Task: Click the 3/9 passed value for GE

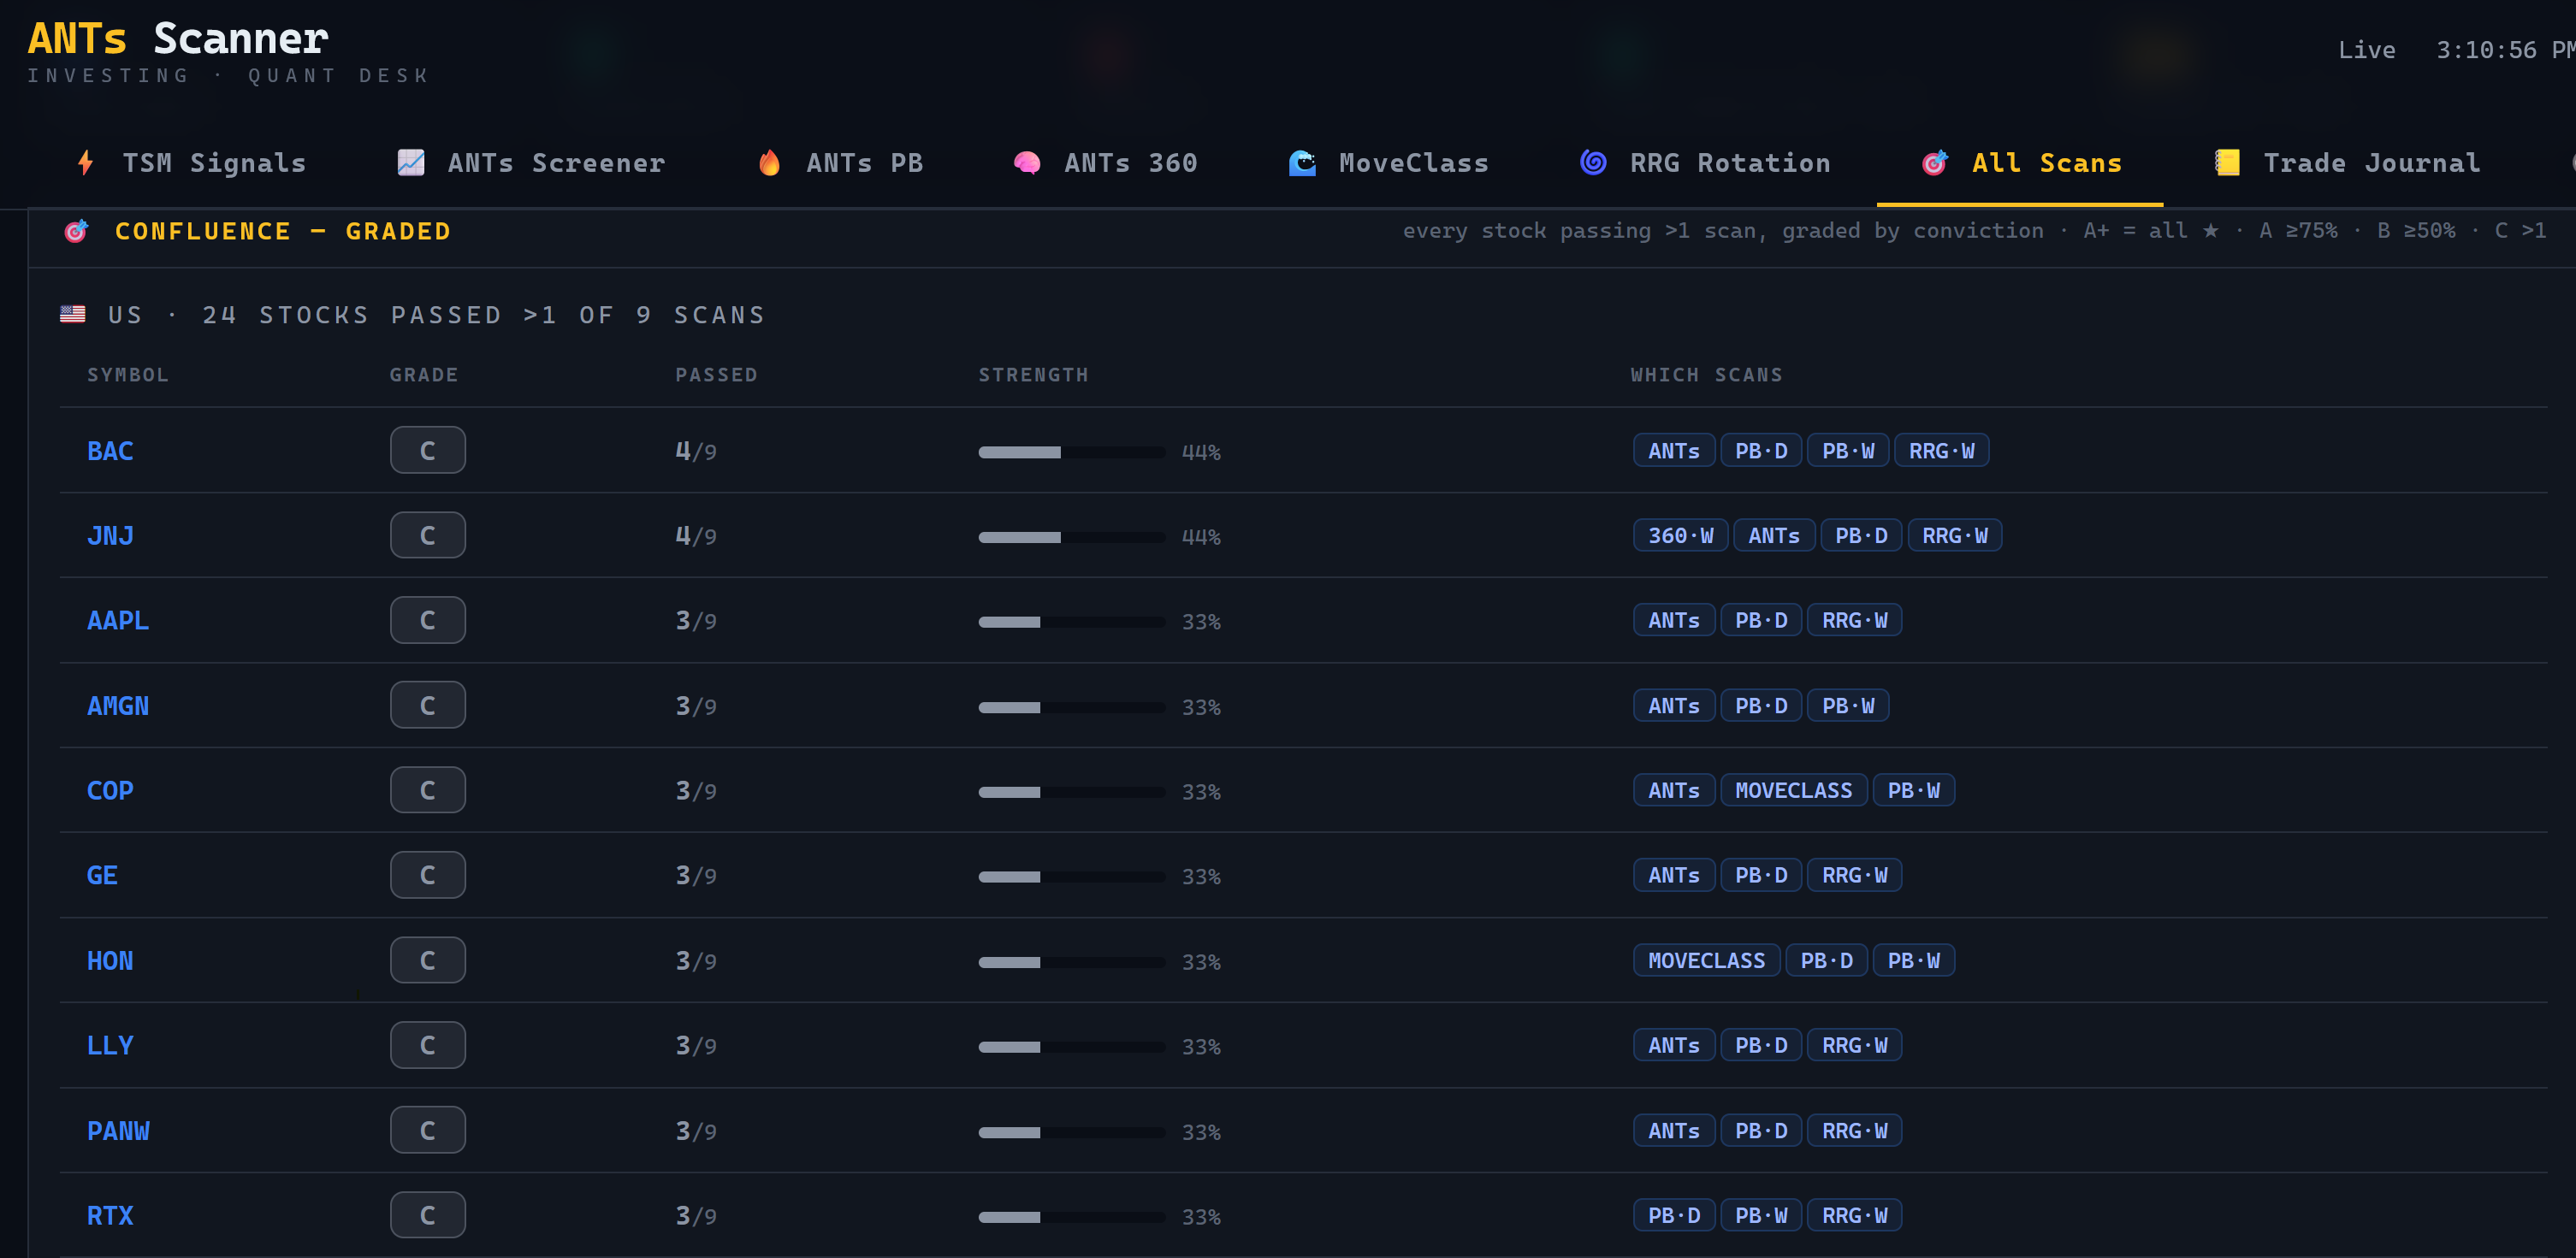Action: (x=696, y=875)
